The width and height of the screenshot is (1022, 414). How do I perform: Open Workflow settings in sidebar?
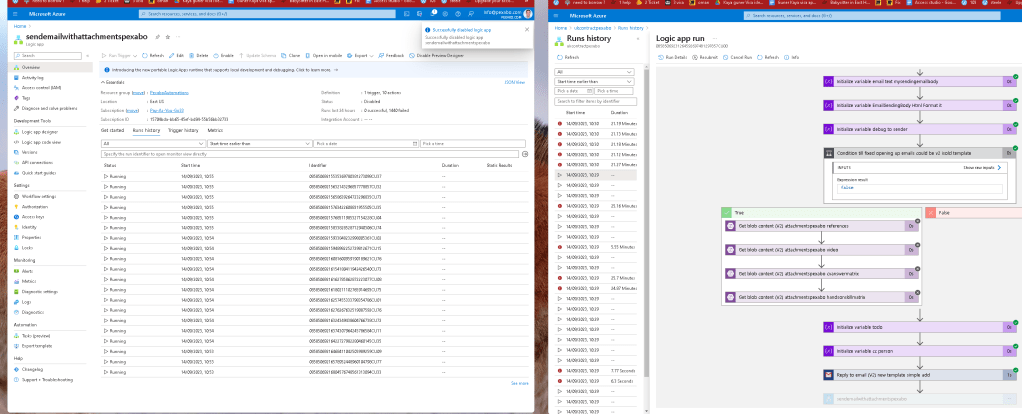point(38,196)
